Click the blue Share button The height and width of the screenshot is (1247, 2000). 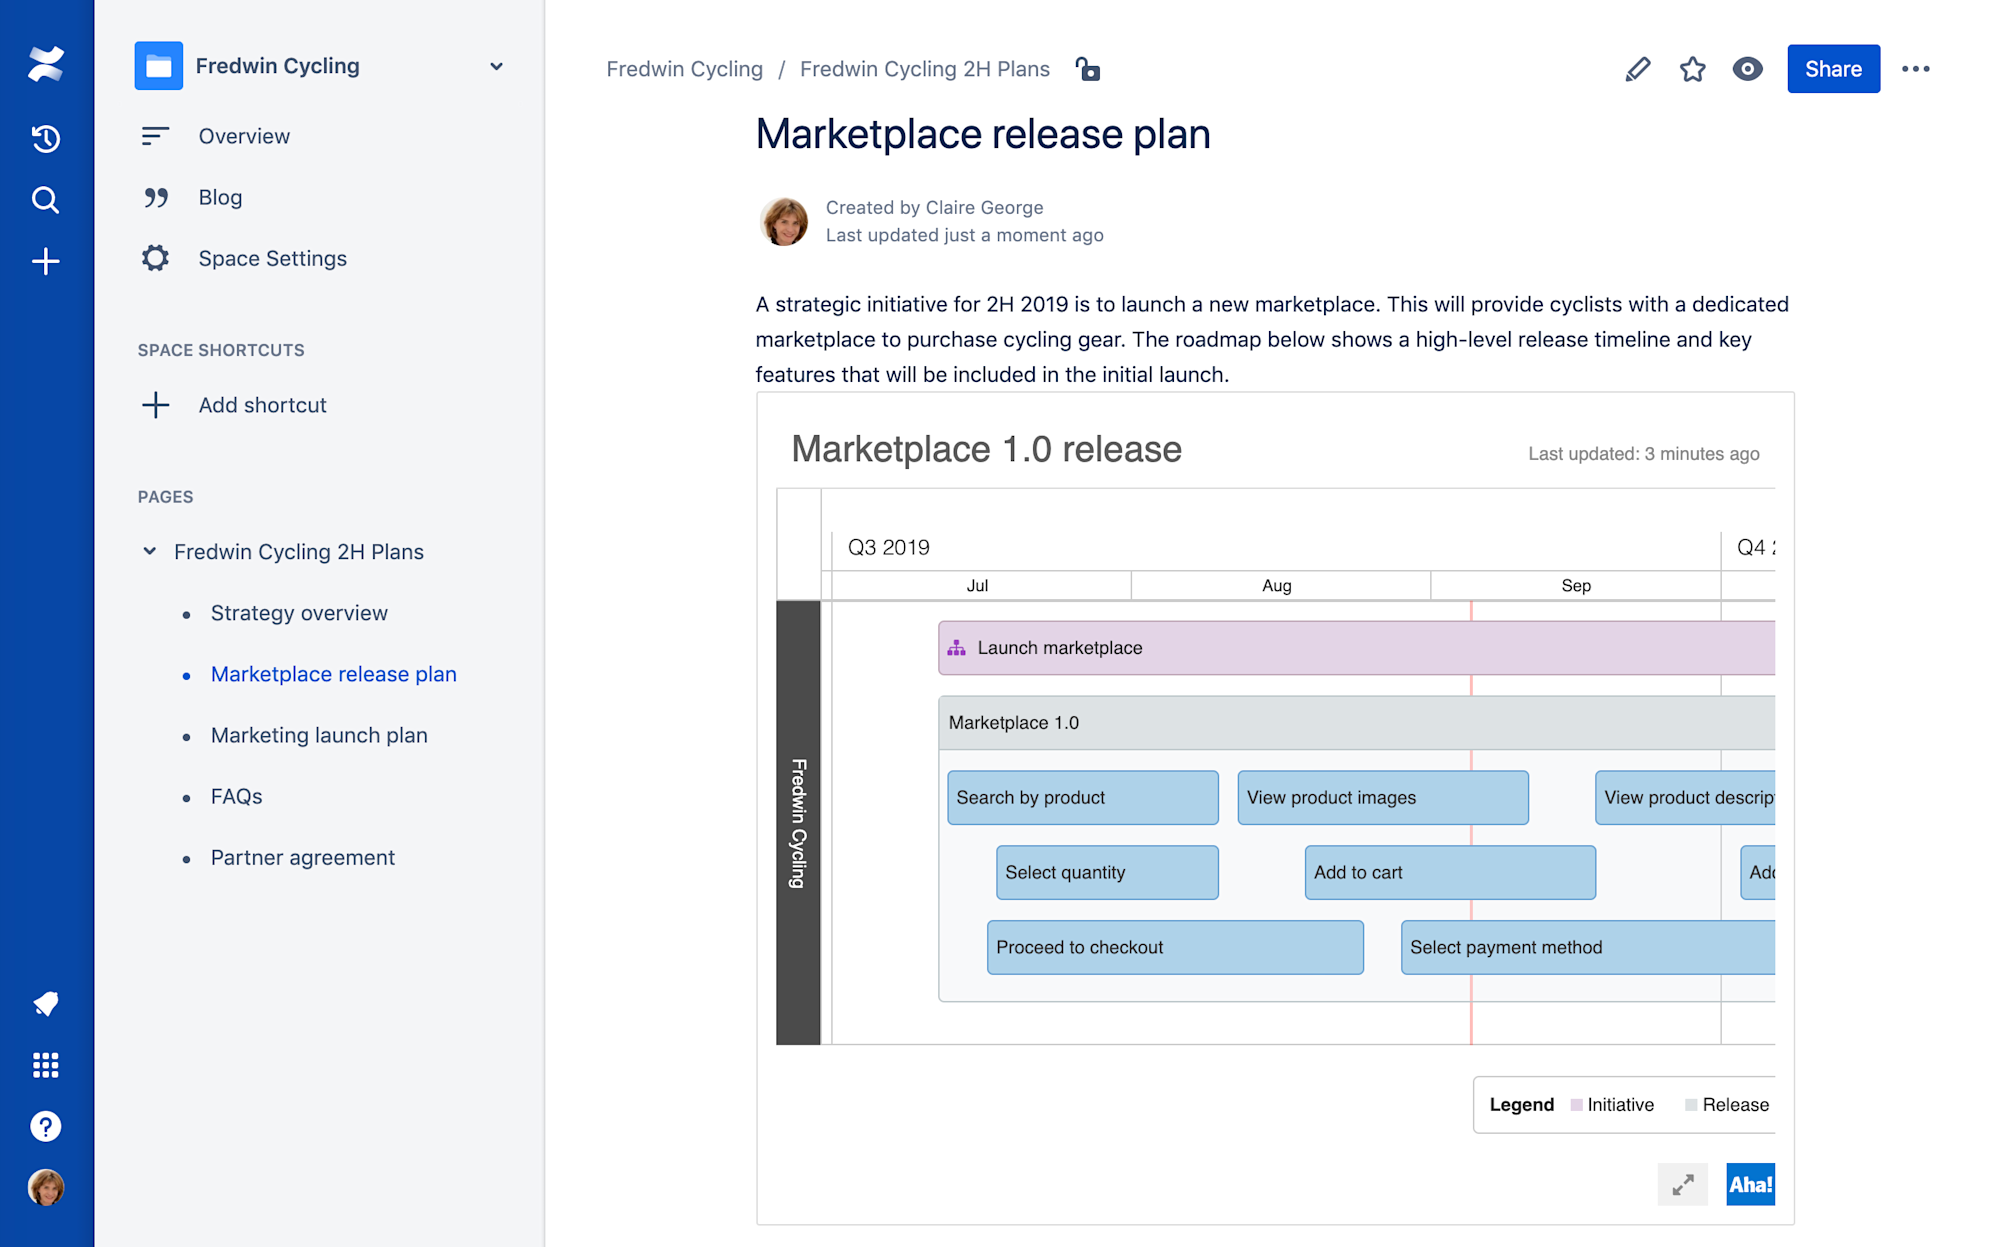[x=1832, y=69]
